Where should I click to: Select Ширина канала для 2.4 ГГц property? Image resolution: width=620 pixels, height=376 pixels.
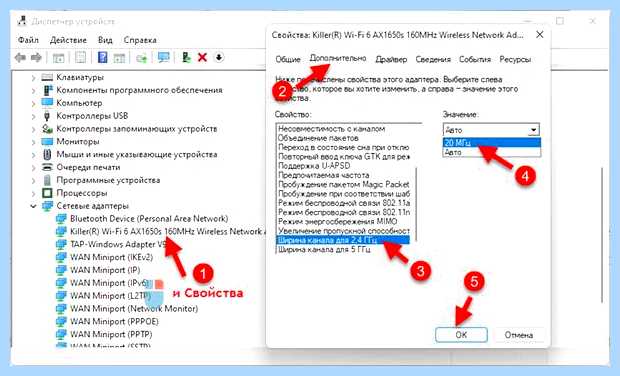click(x=342, y=240)
